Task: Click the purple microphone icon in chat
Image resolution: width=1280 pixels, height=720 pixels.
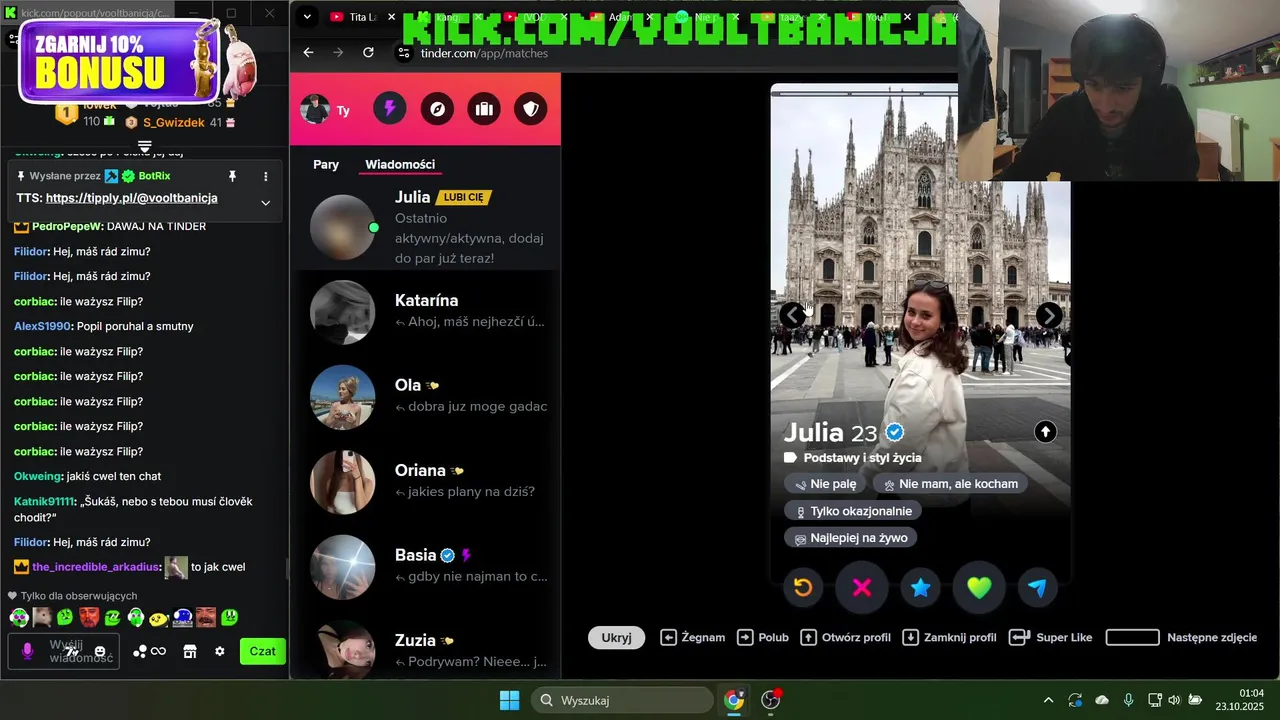Action: (x=27, y=651)
